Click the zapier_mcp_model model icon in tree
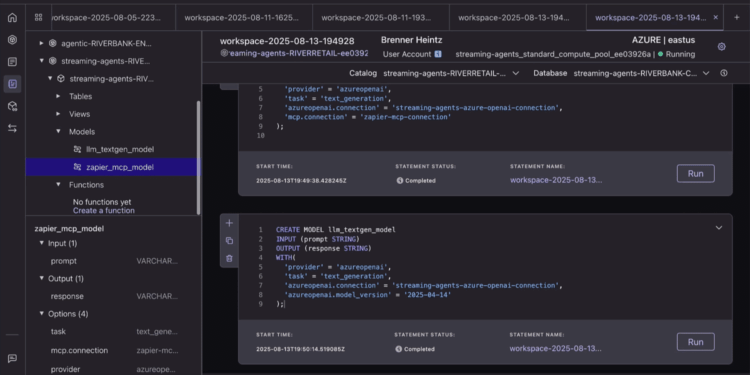Screen dimensions: 750x375 tap(77, 167)
